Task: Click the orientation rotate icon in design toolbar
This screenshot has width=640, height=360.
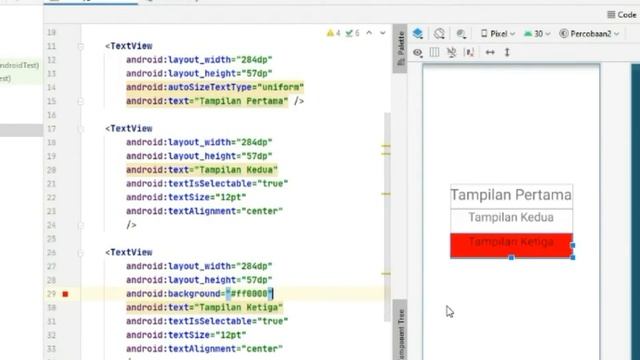Action: (439, 33)
